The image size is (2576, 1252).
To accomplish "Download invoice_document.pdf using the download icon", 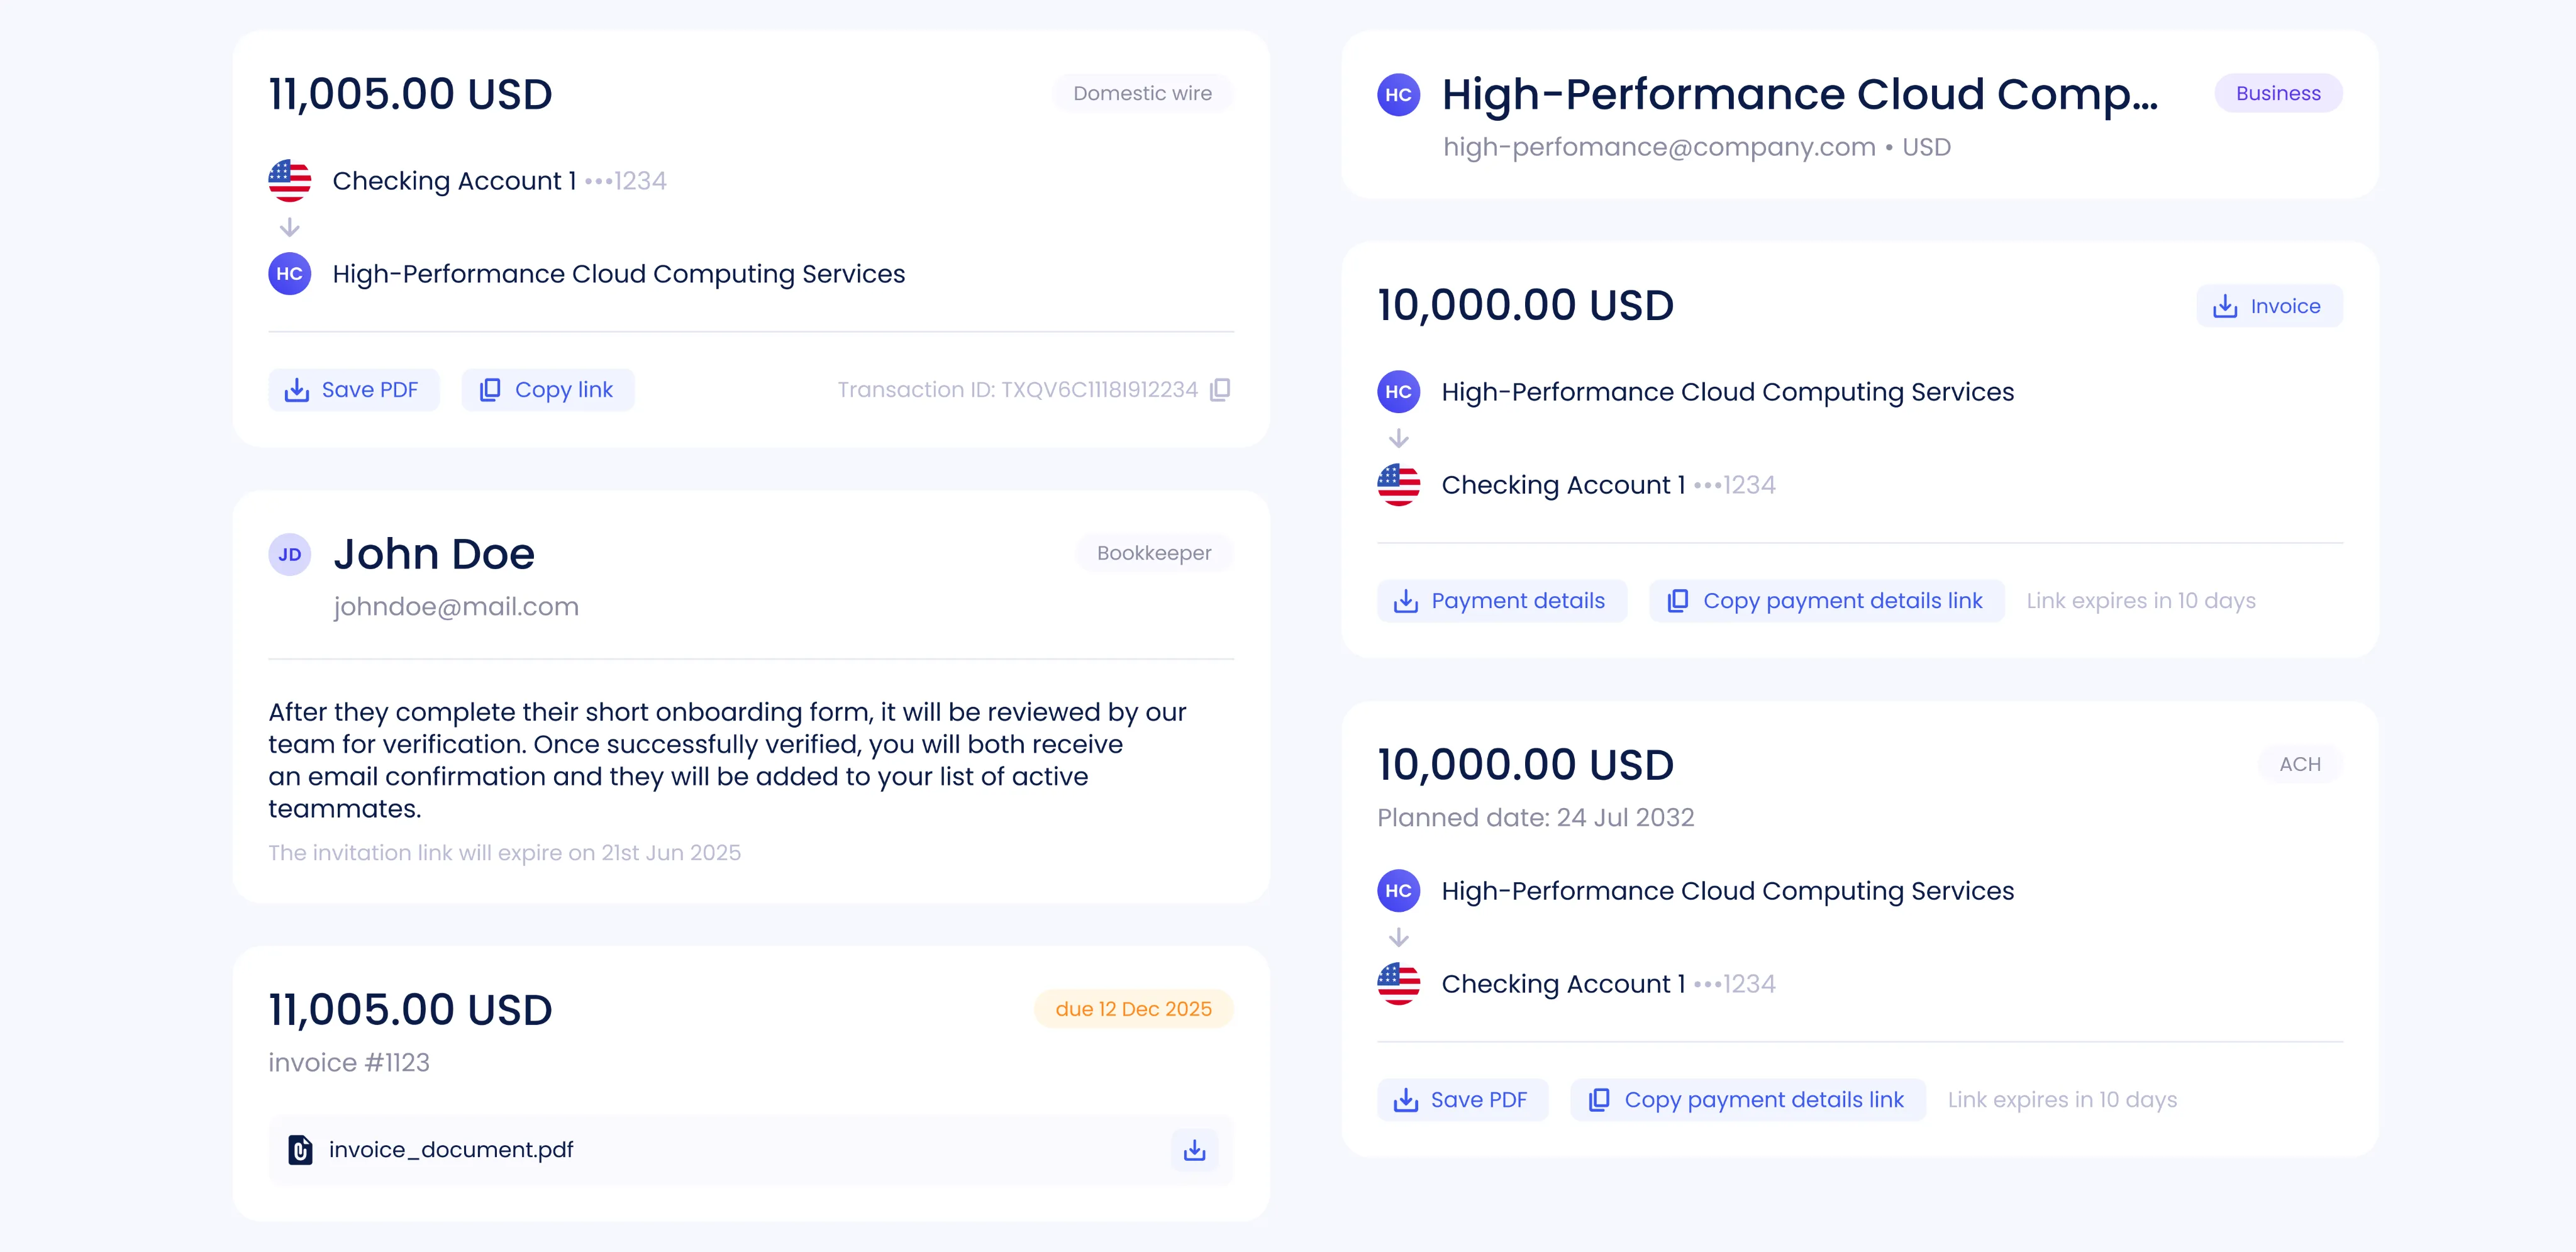I will (x=1194, y=1150).
